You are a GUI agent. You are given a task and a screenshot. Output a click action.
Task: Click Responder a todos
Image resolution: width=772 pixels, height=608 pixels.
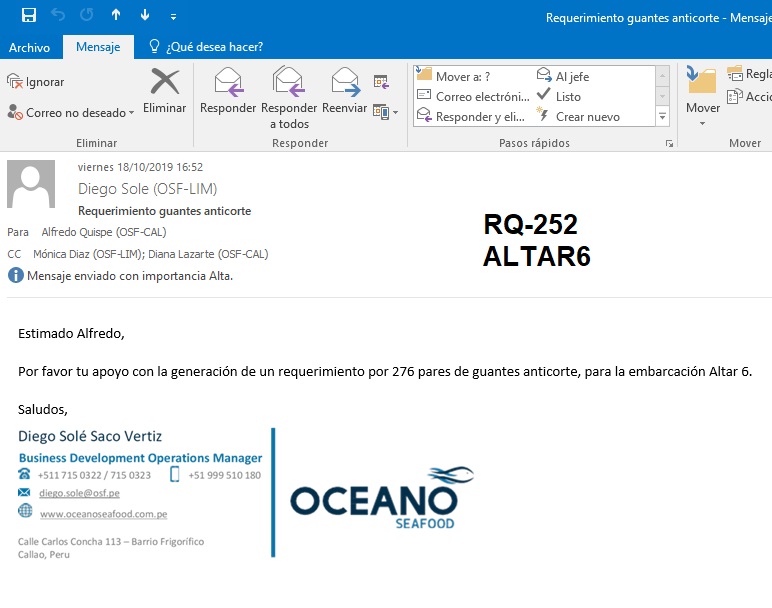[x=288, y=97]
